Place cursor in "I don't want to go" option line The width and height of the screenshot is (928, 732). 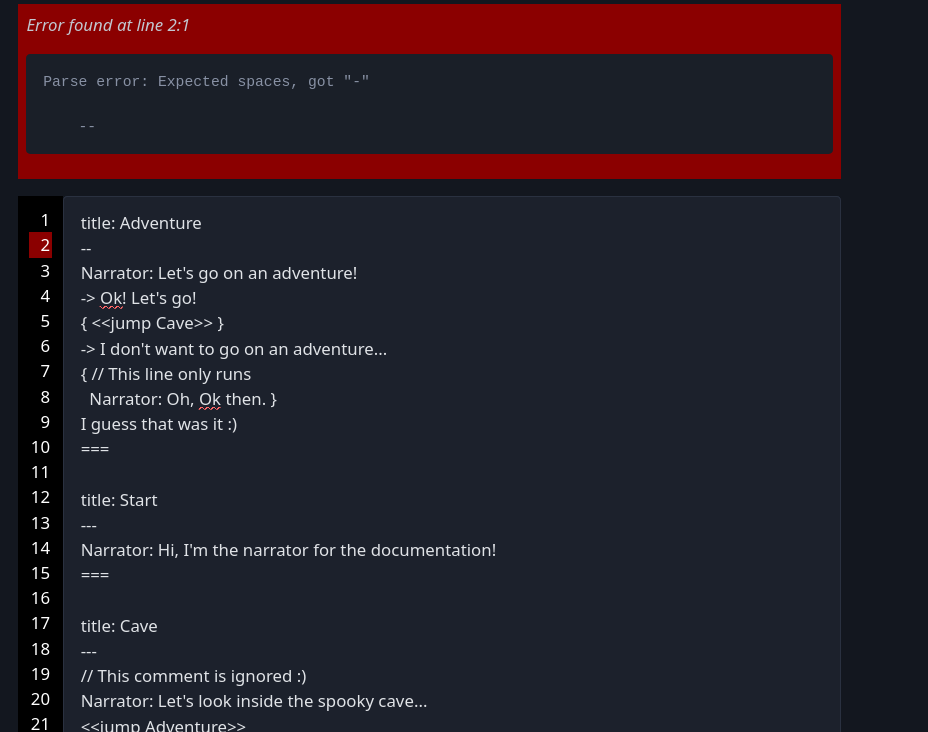coord(234,349)
